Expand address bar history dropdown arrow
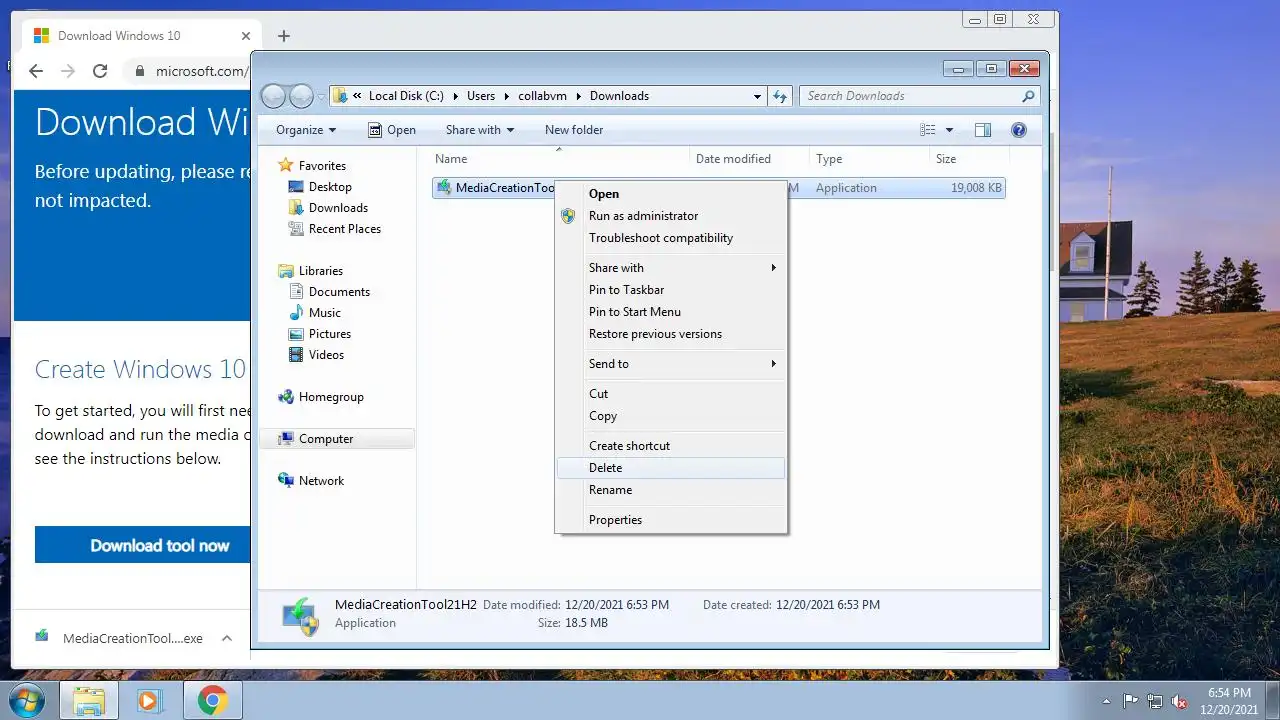 click(x=757, y=96)
